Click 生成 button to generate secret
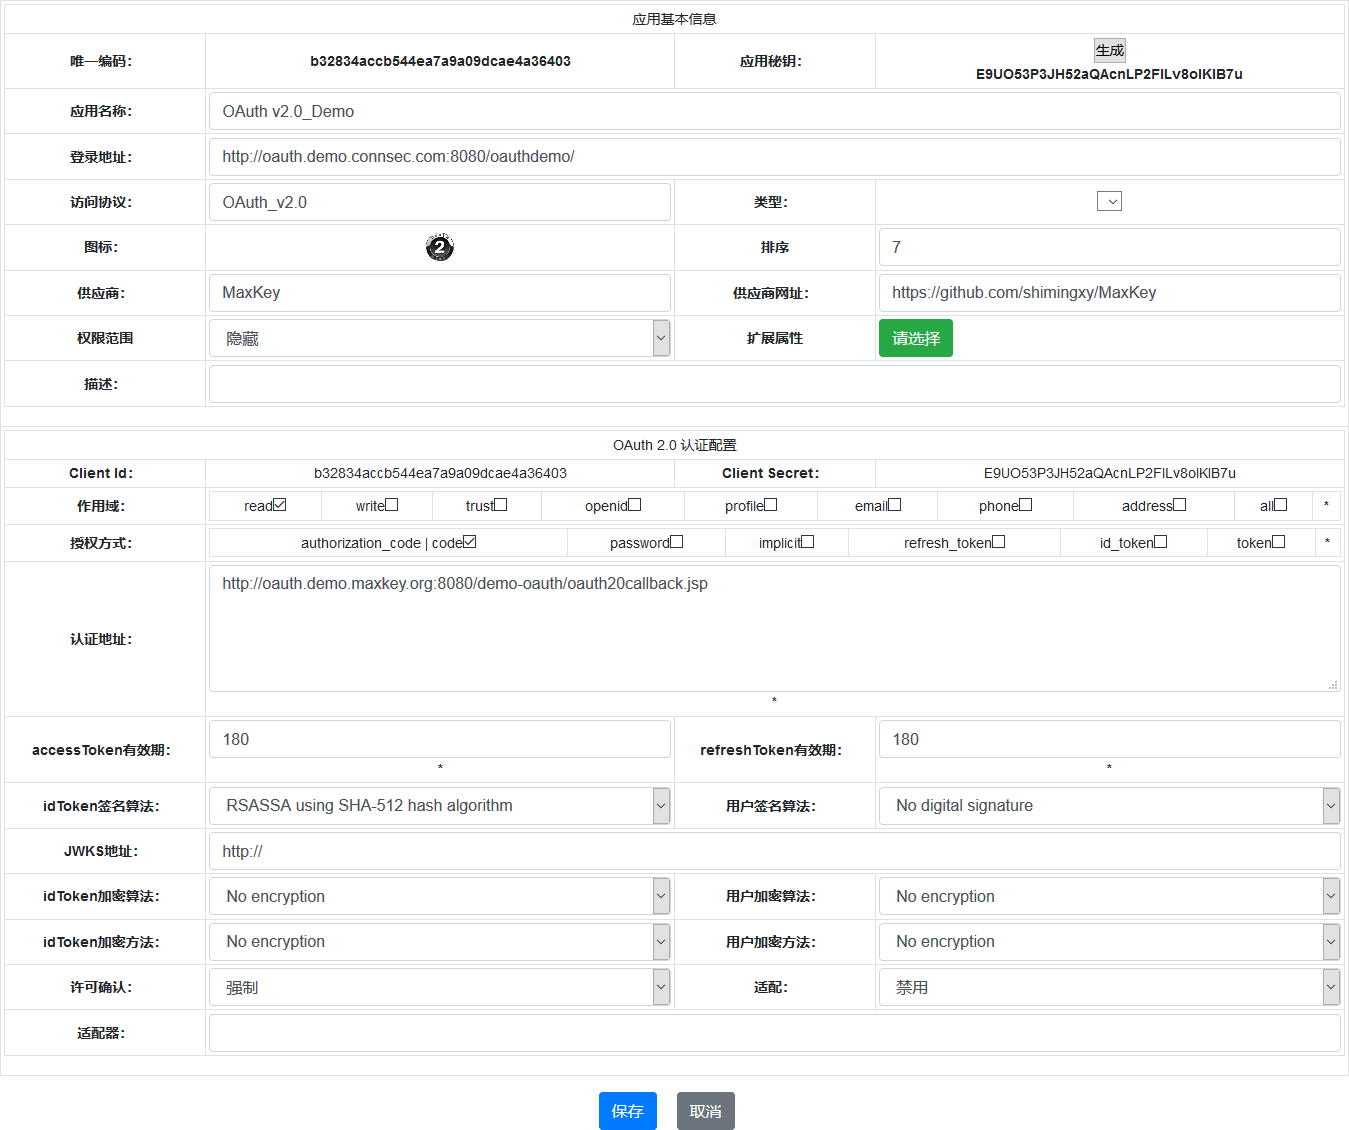Viewport: 1349px width, 1130px height. (1109, 50)
